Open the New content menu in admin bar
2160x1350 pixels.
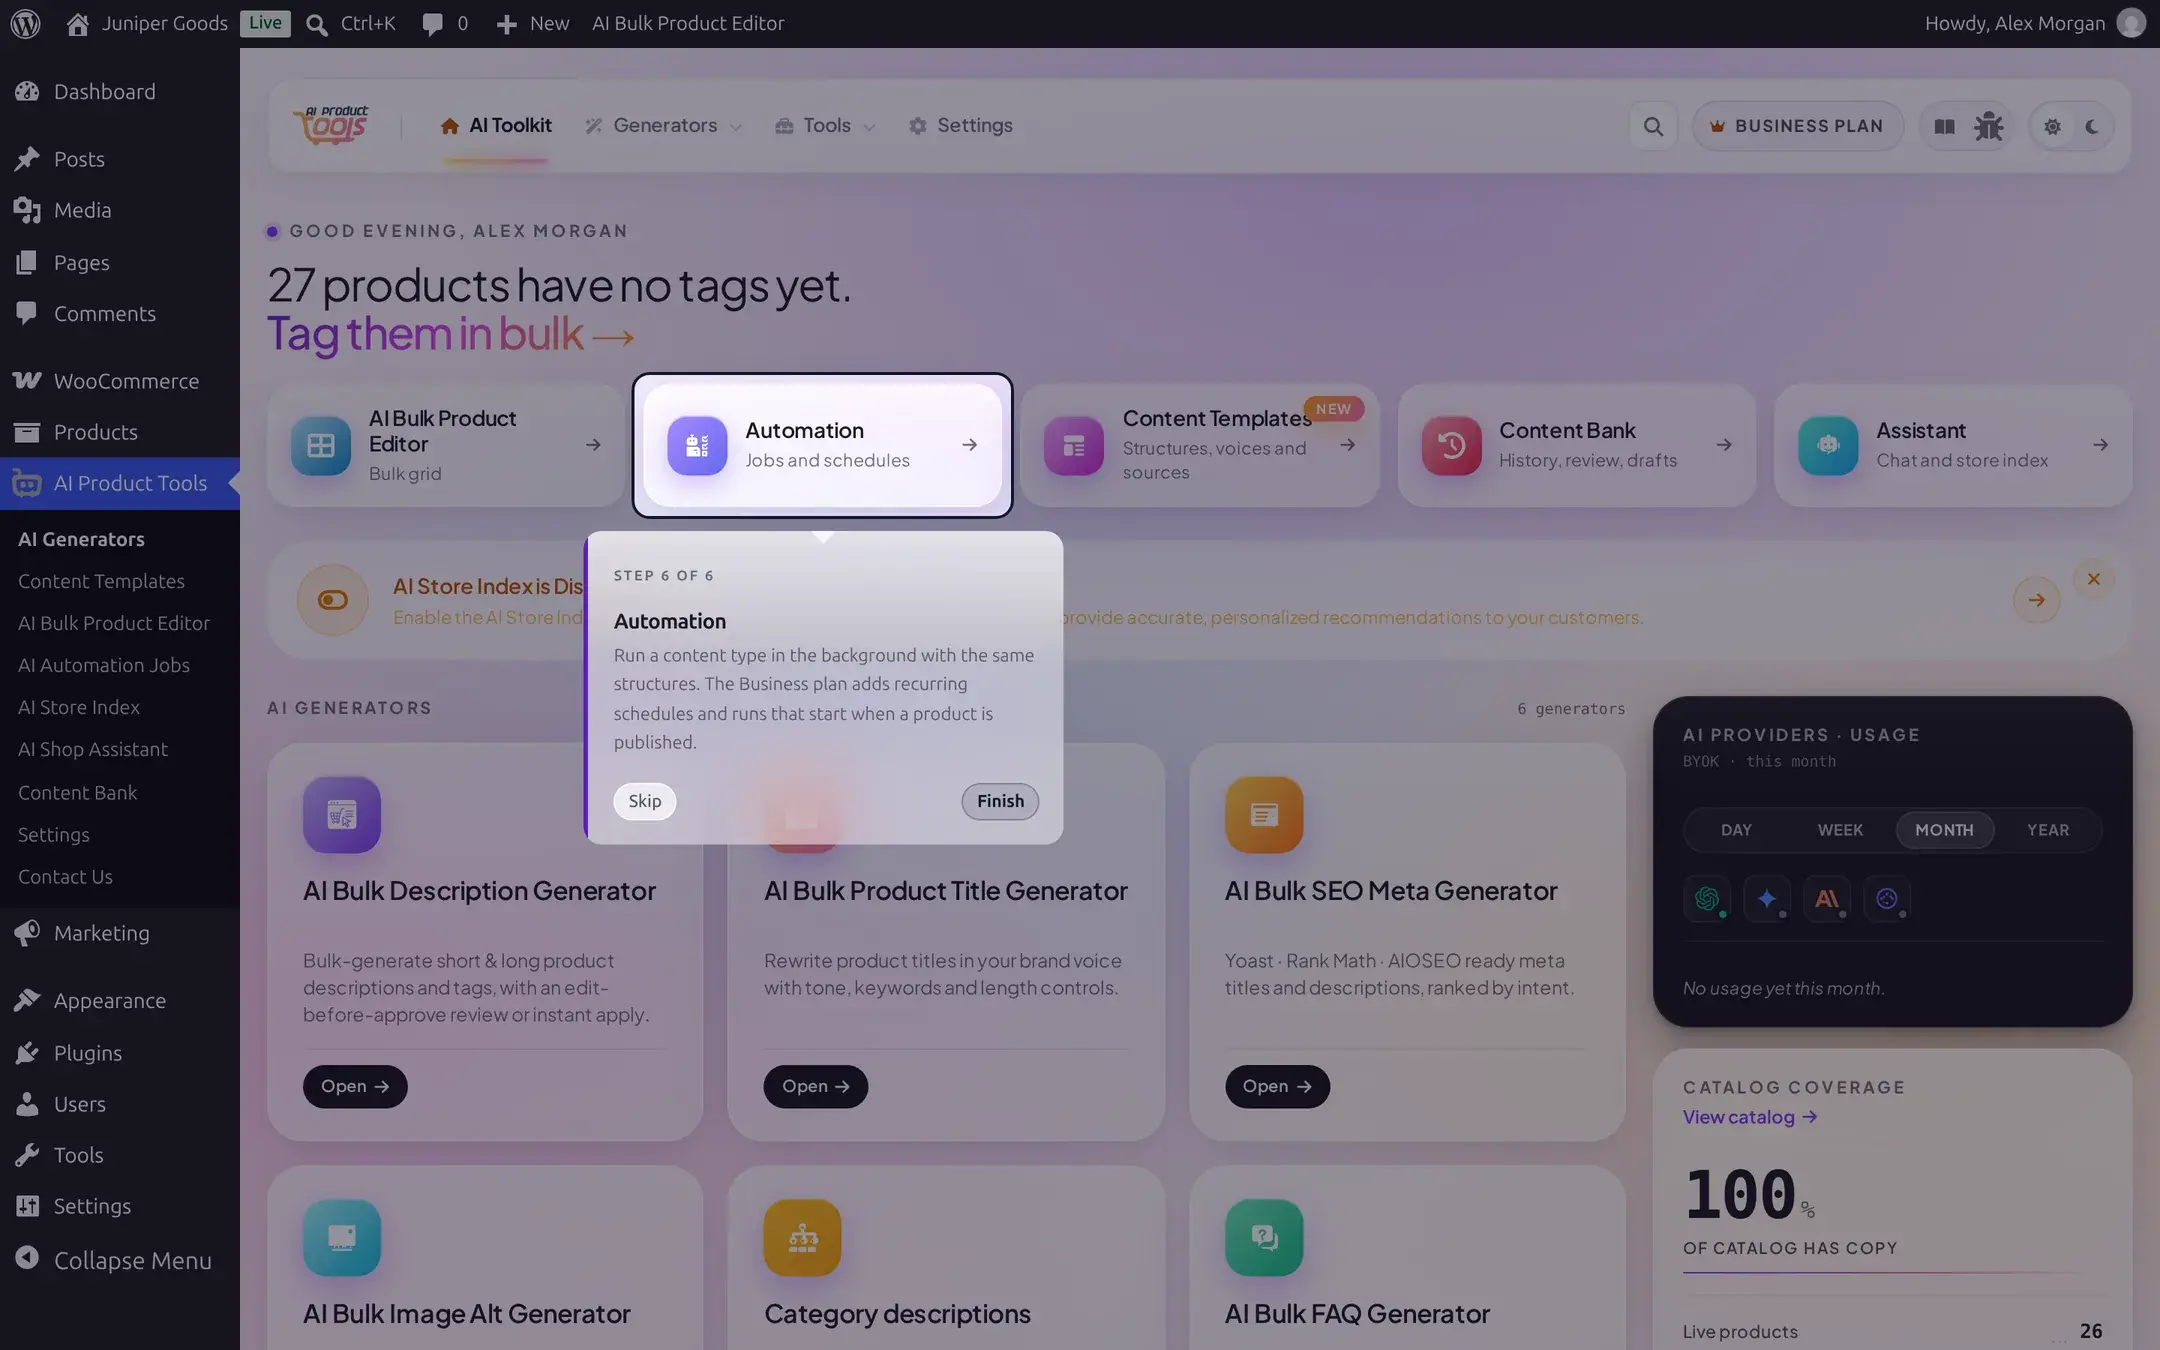pos(533,23)
